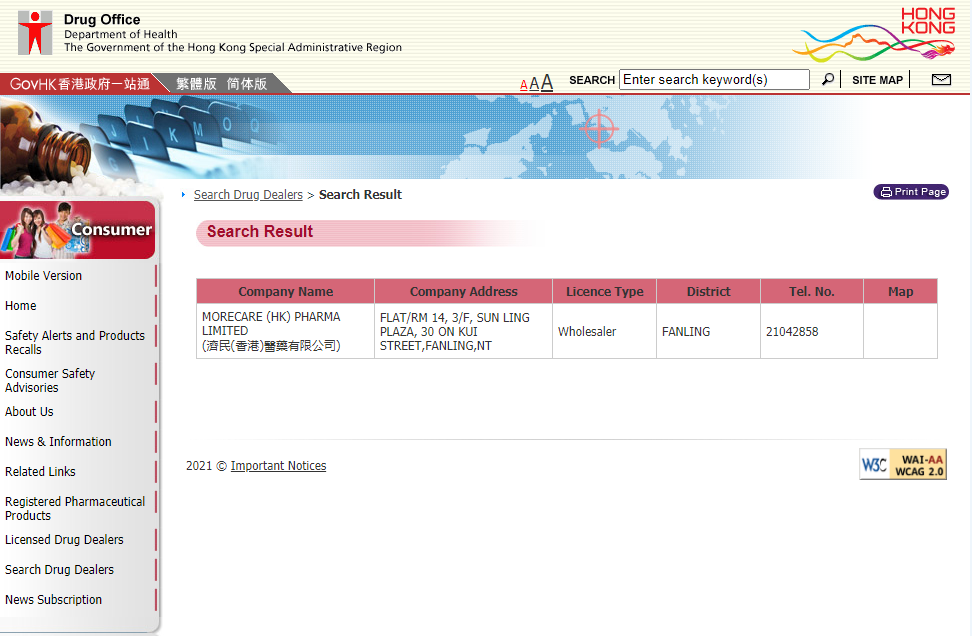
Task: Click the SEARCH label beside the field
Action: [x=592, y=80]
